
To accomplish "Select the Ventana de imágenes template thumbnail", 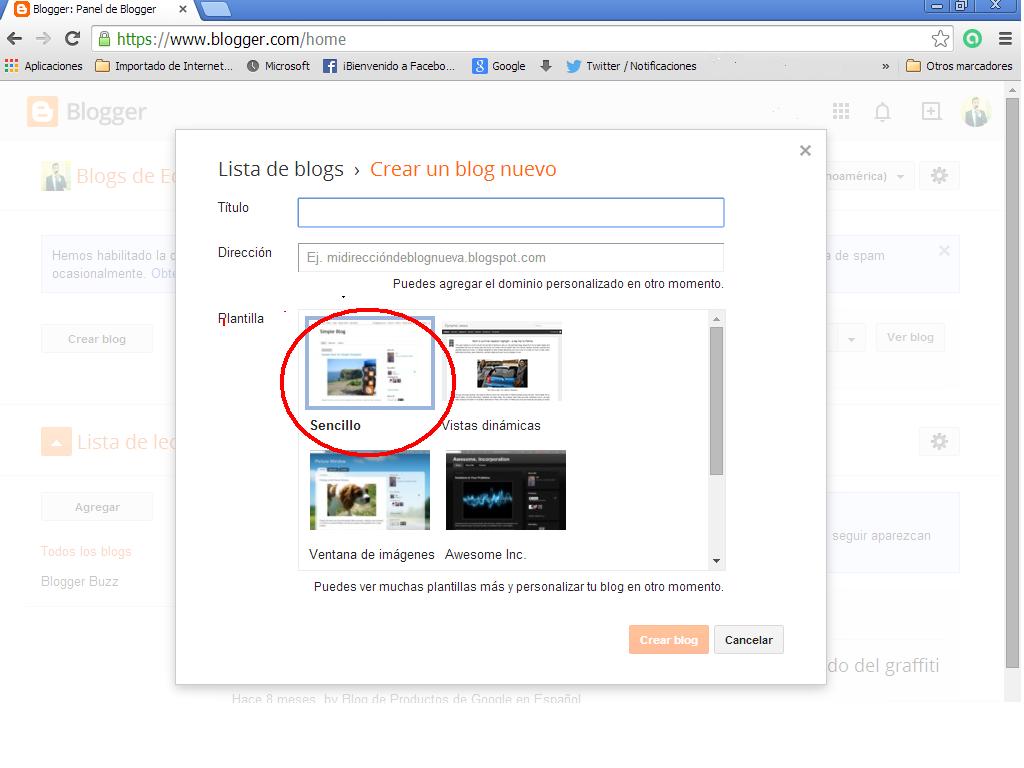I will tap(370, 490).
